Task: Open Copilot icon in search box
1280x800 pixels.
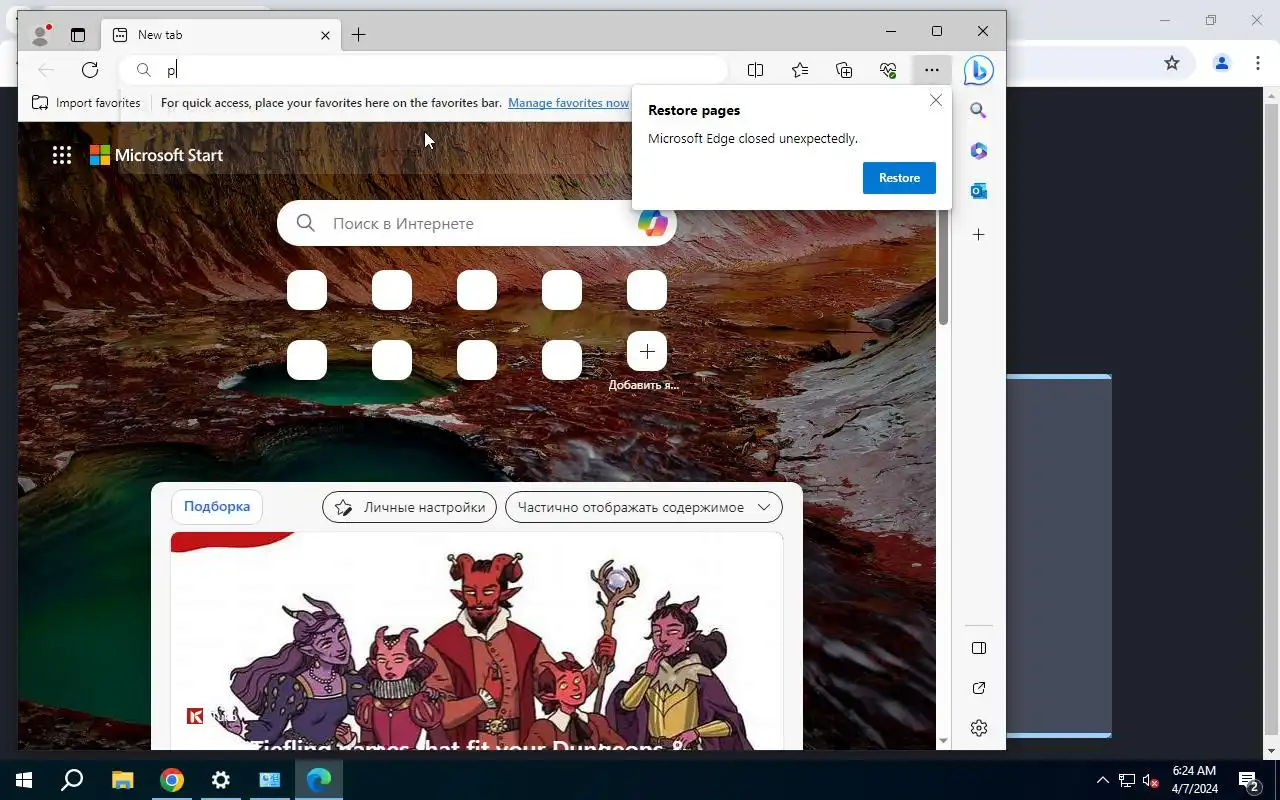Action: 653,223
